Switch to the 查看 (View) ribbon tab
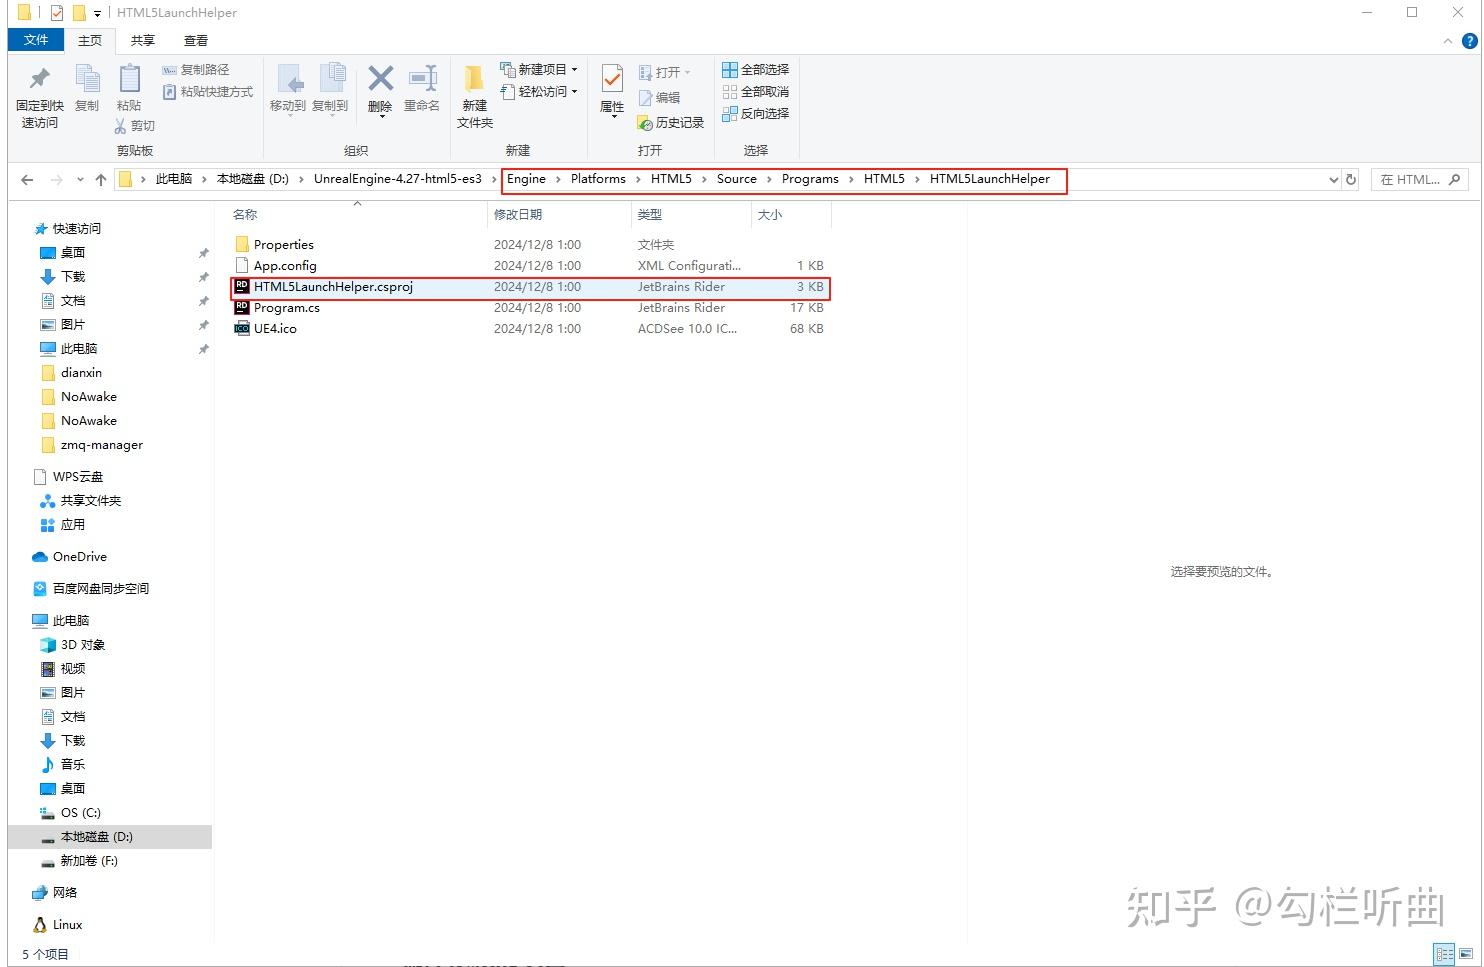The image size is (1484, 967). pyautogui.click(x=195, y=40)
